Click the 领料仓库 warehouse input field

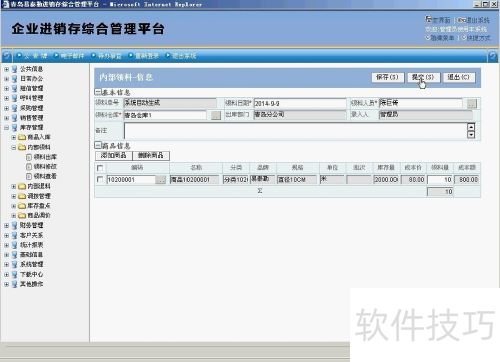tap(165, 115)
